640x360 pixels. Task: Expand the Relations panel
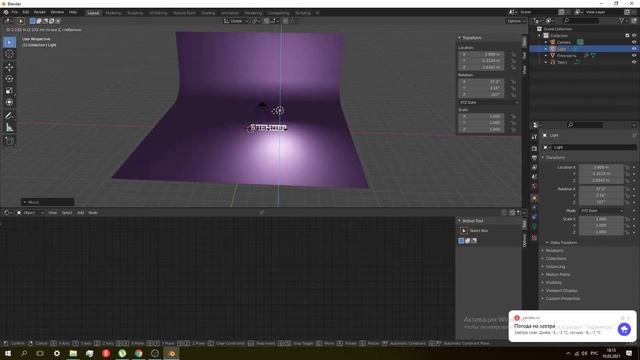[x=554, y=251]
